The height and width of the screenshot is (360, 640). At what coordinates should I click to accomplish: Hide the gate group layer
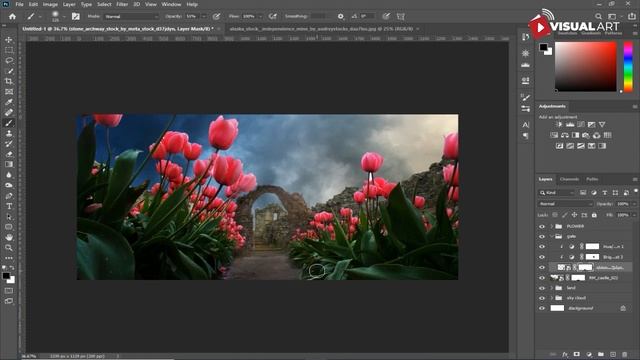tap(542, 236)
